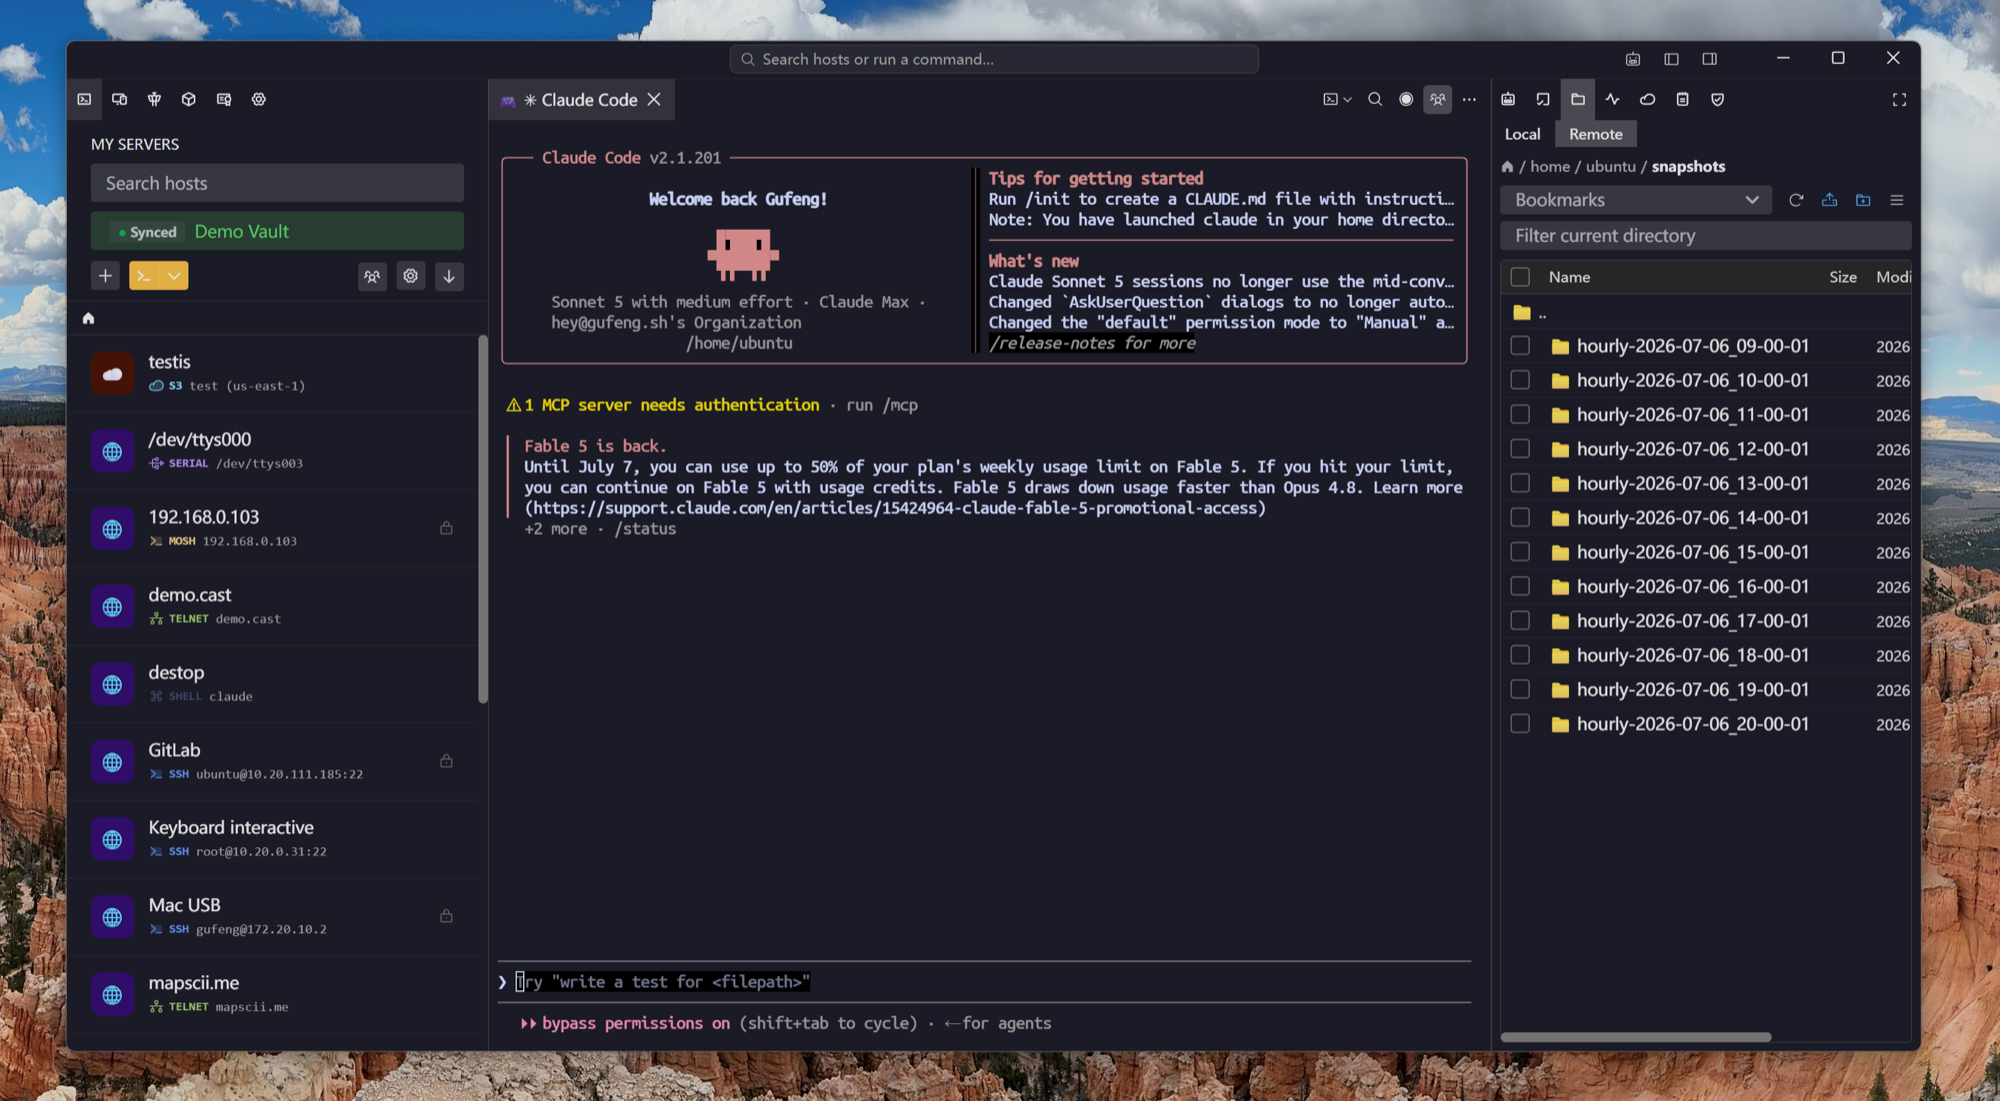Open the more options ellipsis in terminal toolbar

pyautogui.click(x=1469, y=99)
